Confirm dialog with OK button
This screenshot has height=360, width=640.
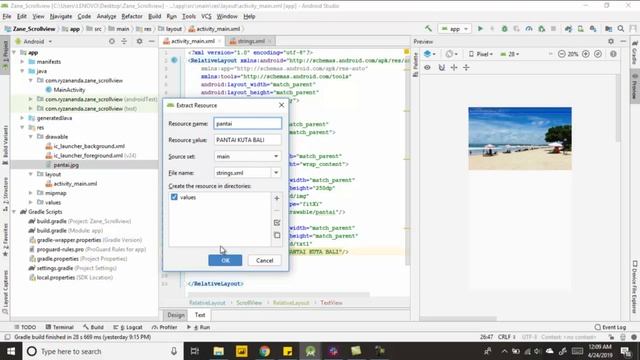[225, 260]
